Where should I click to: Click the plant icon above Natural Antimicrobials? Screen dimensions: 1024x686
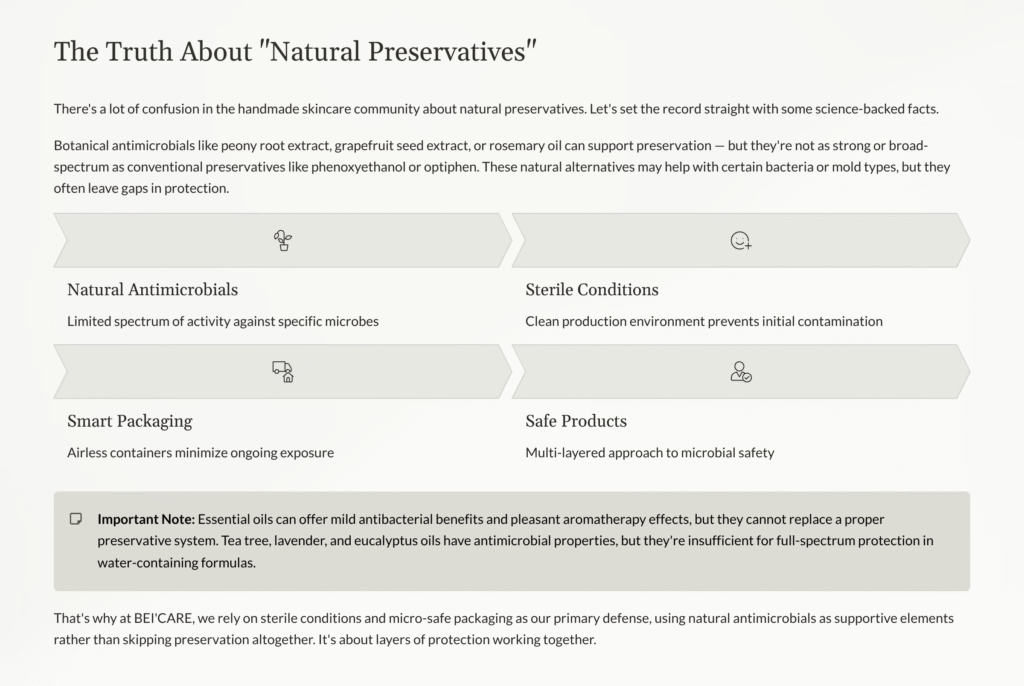tap(283, 240)
